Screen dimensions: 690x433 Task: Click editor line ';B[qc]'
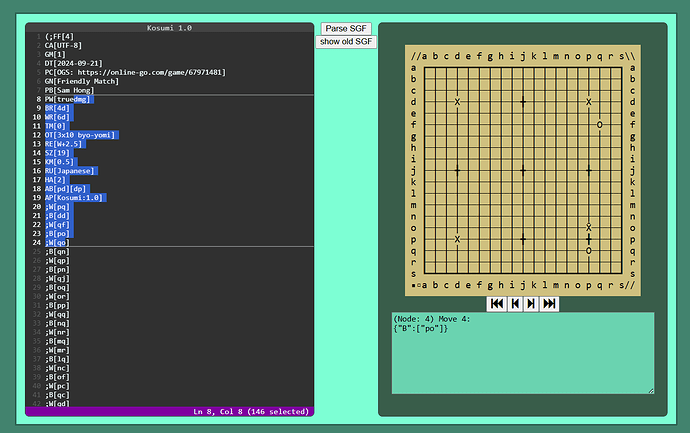57,395
